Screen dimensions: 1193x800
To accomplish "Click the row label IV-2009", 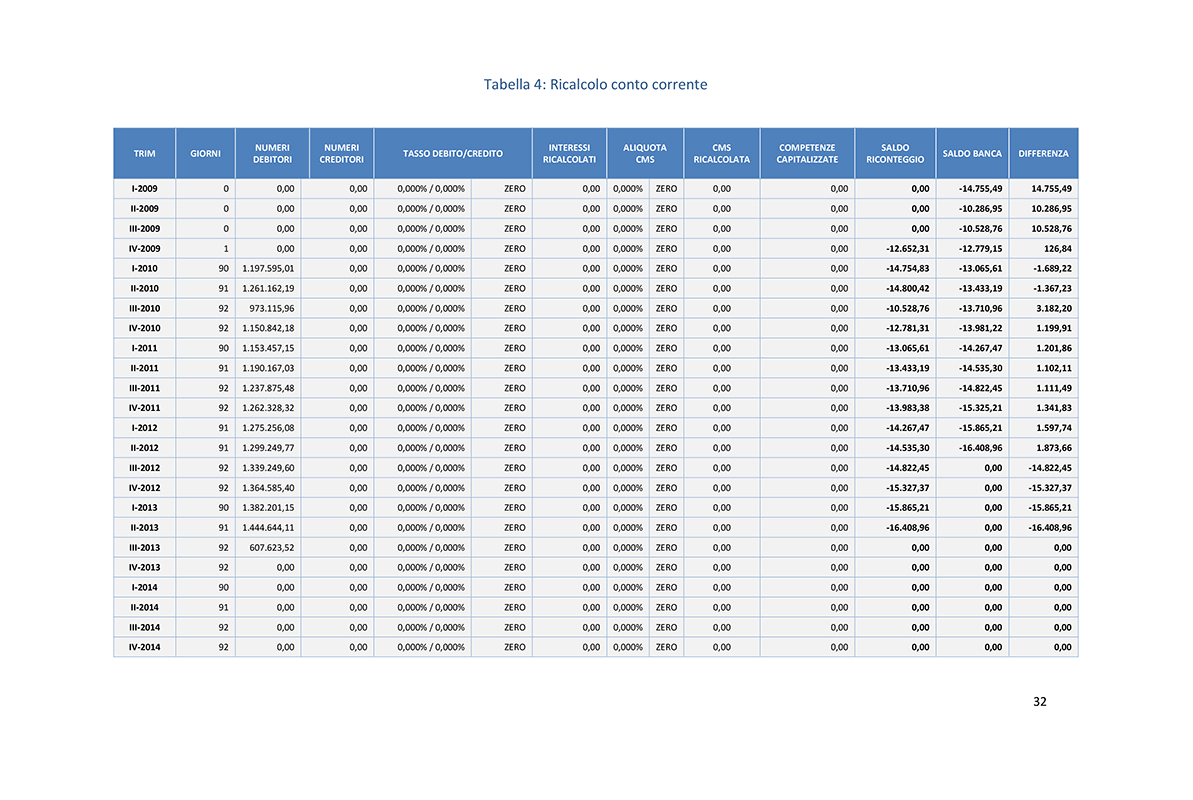I will (x=145, y=248).
